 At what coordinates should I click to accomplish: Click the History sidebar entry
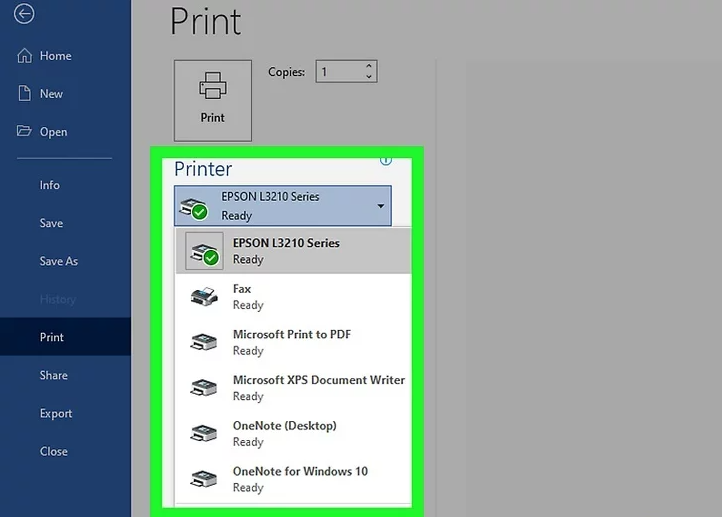(x=65, y=299)
